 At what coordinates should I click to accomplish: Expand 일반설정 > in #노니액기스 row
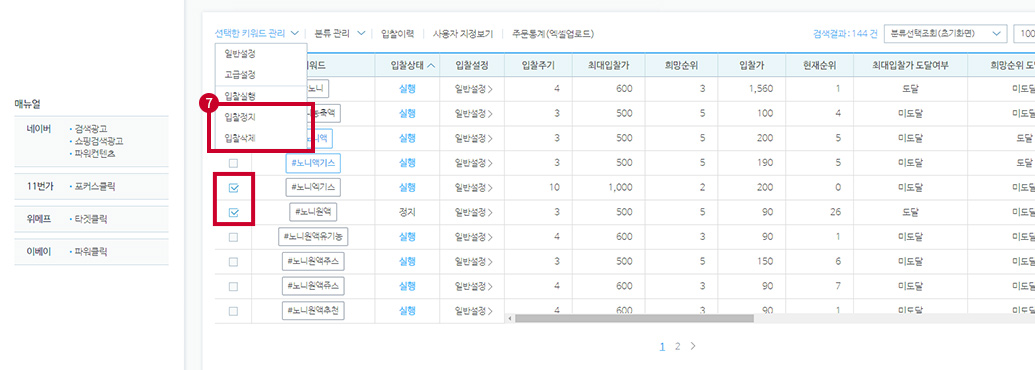474,163
